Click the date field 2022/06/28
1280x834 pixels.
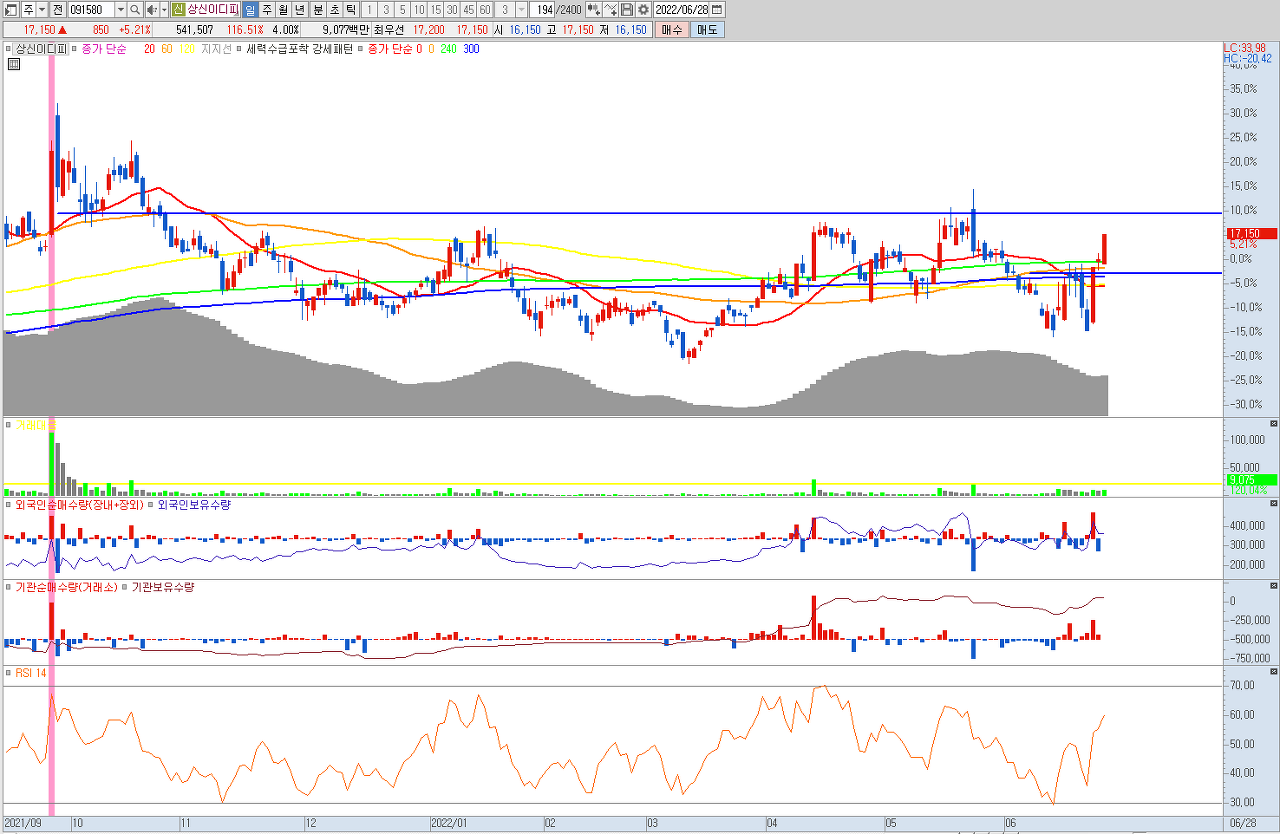[682, 10]
